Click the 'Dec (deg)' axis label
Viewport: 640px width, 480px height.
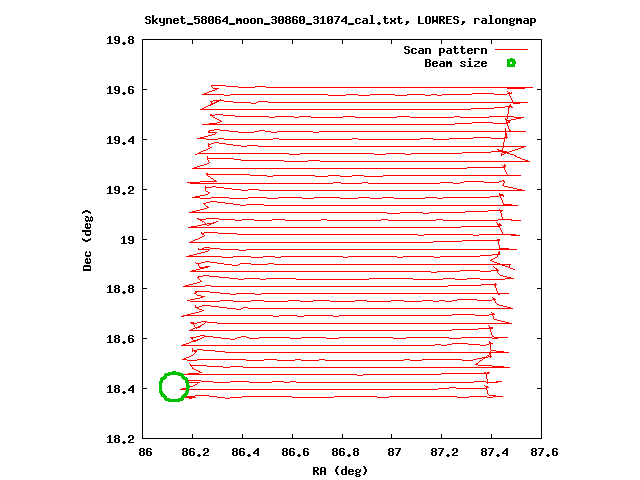tap(87, 240)
